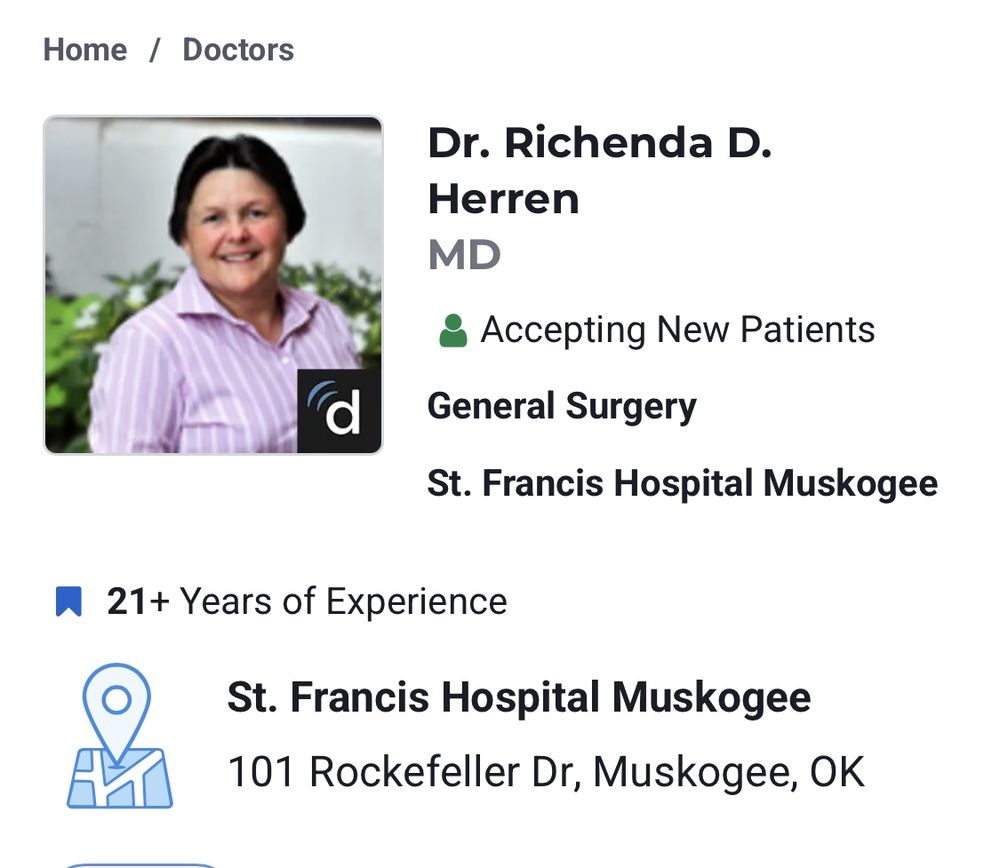
Task: Click the 21+ Years of Experience text
Action: click(305, 601)
